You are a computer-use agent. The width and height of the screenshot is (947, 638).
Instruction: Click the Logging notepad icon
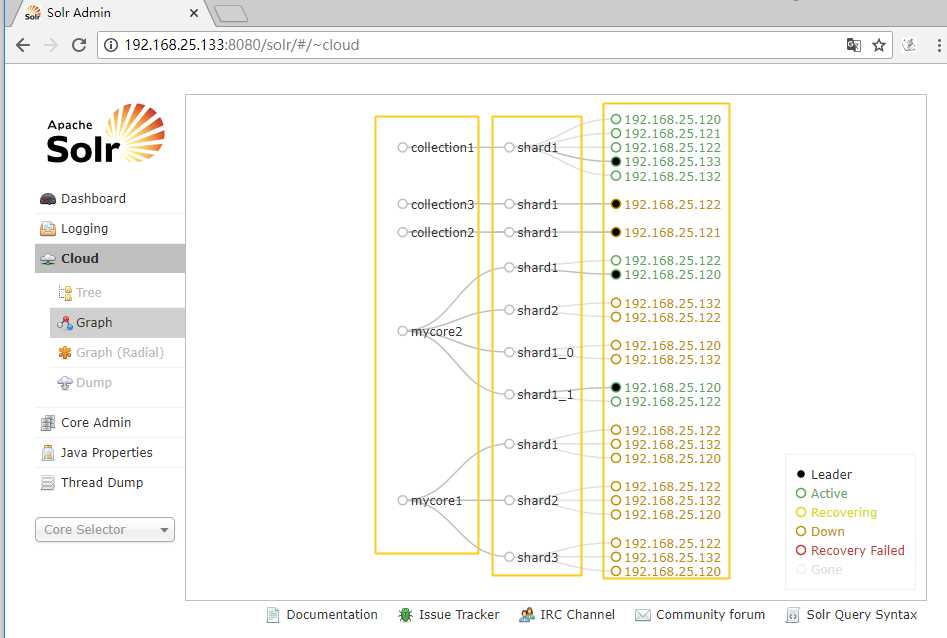tap(48, 229)
